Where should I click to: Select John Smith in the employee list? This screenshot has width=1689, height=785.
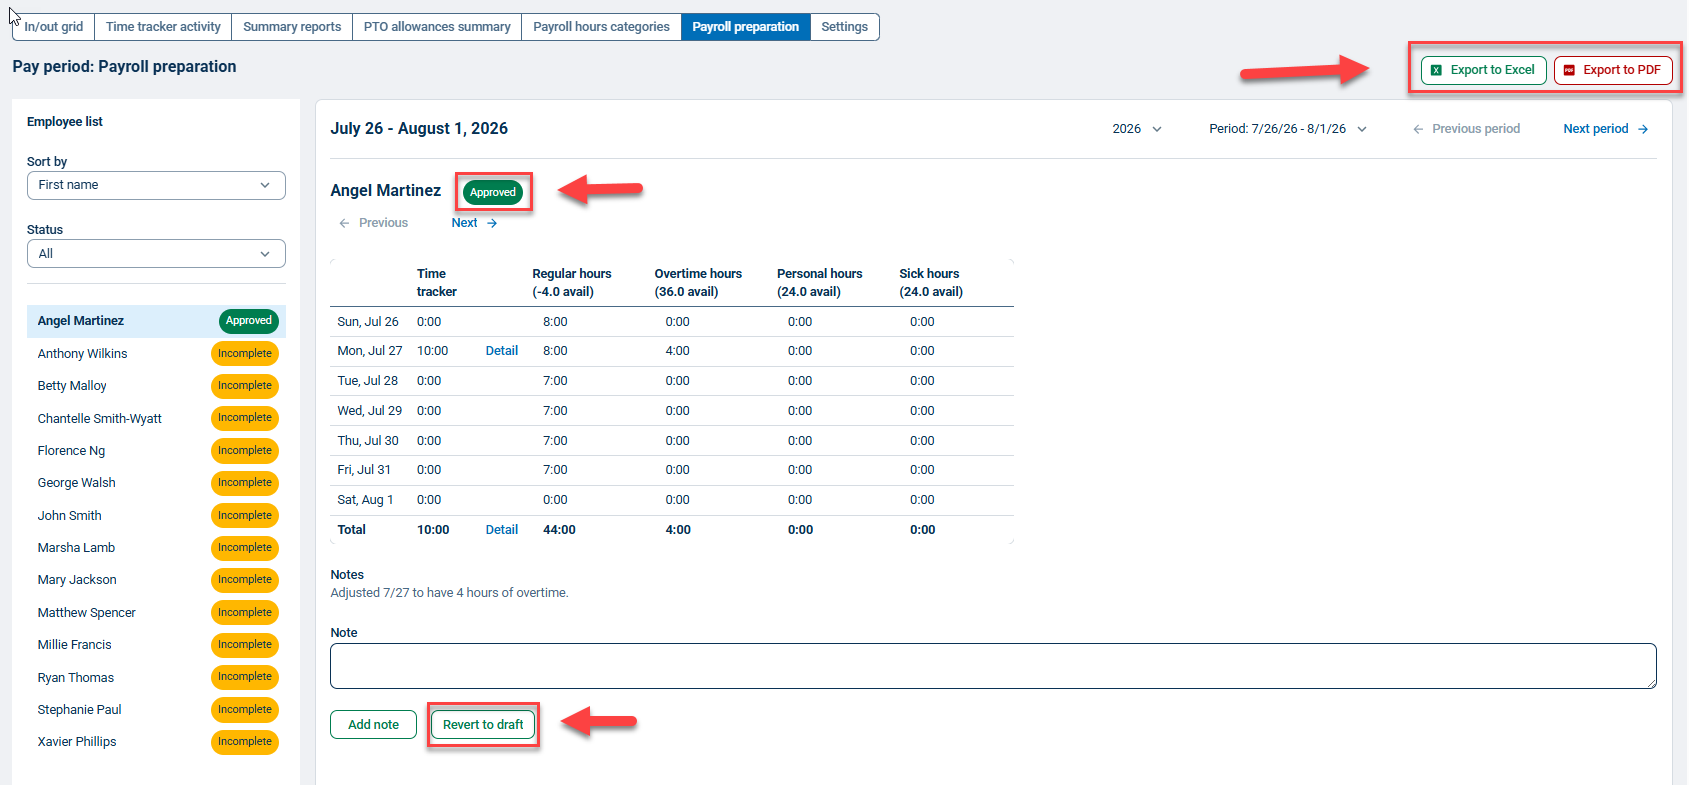(156, 516)
